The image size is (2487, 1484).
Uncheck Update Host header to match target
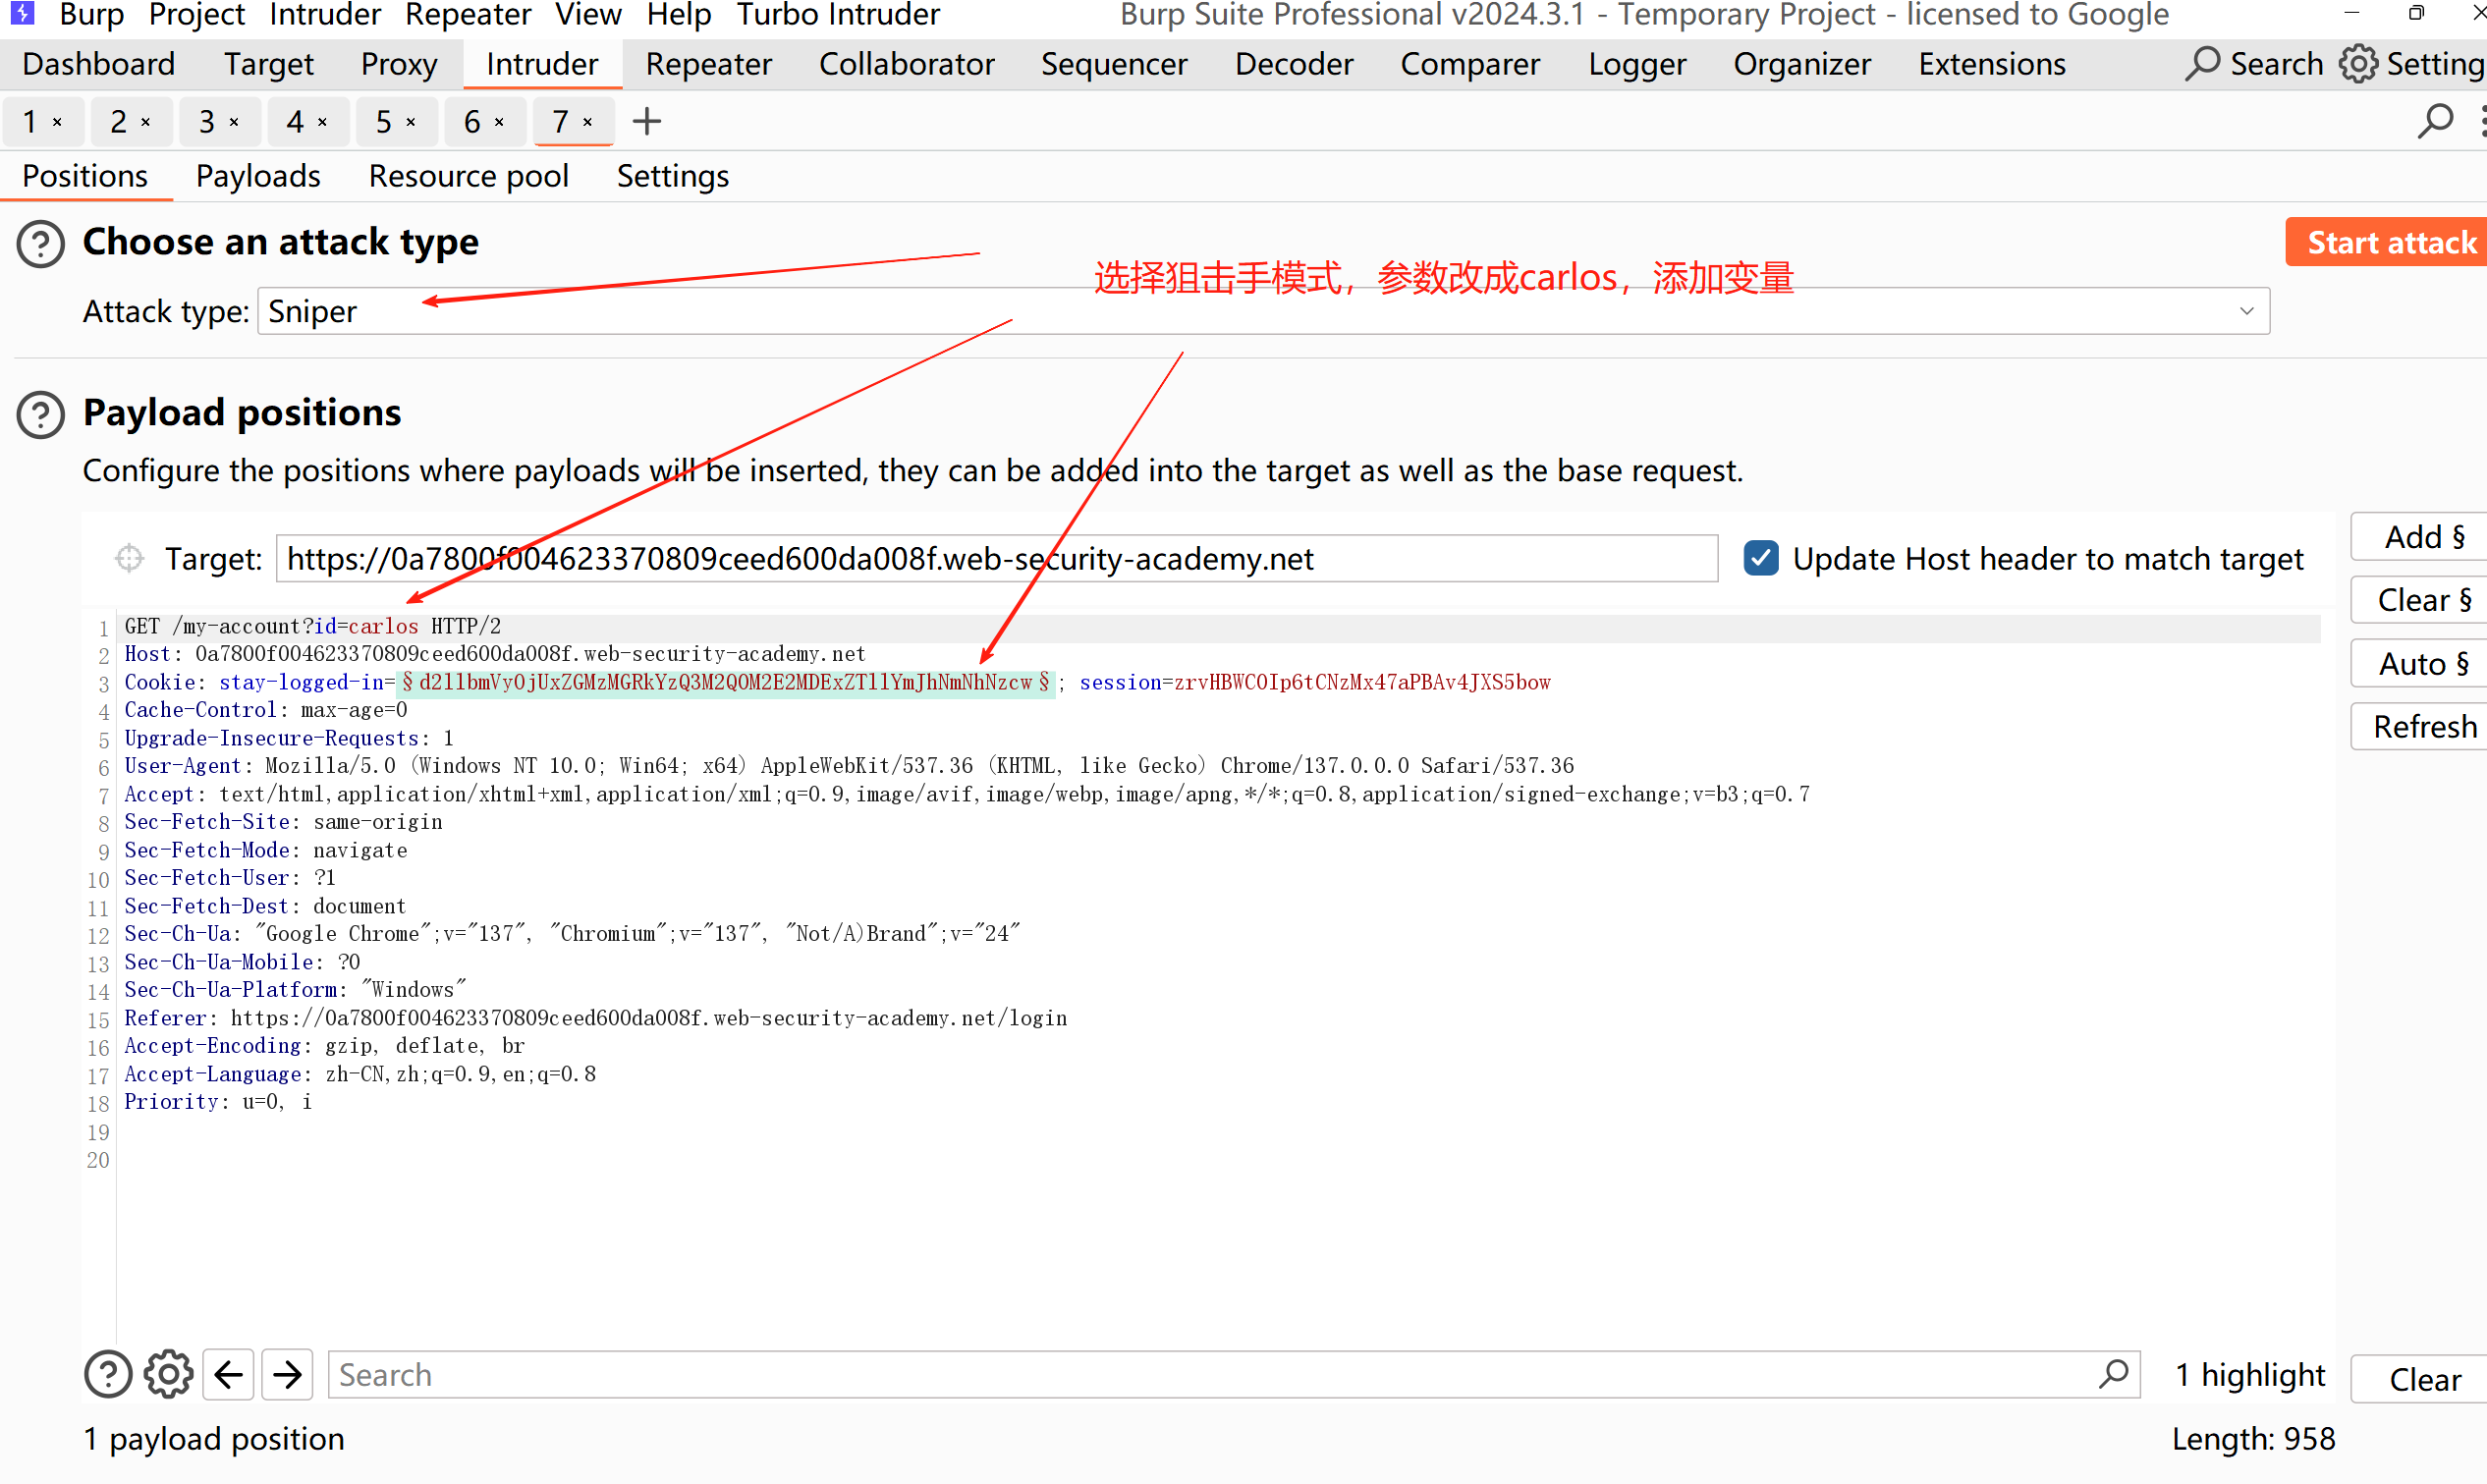(1760, 558)
